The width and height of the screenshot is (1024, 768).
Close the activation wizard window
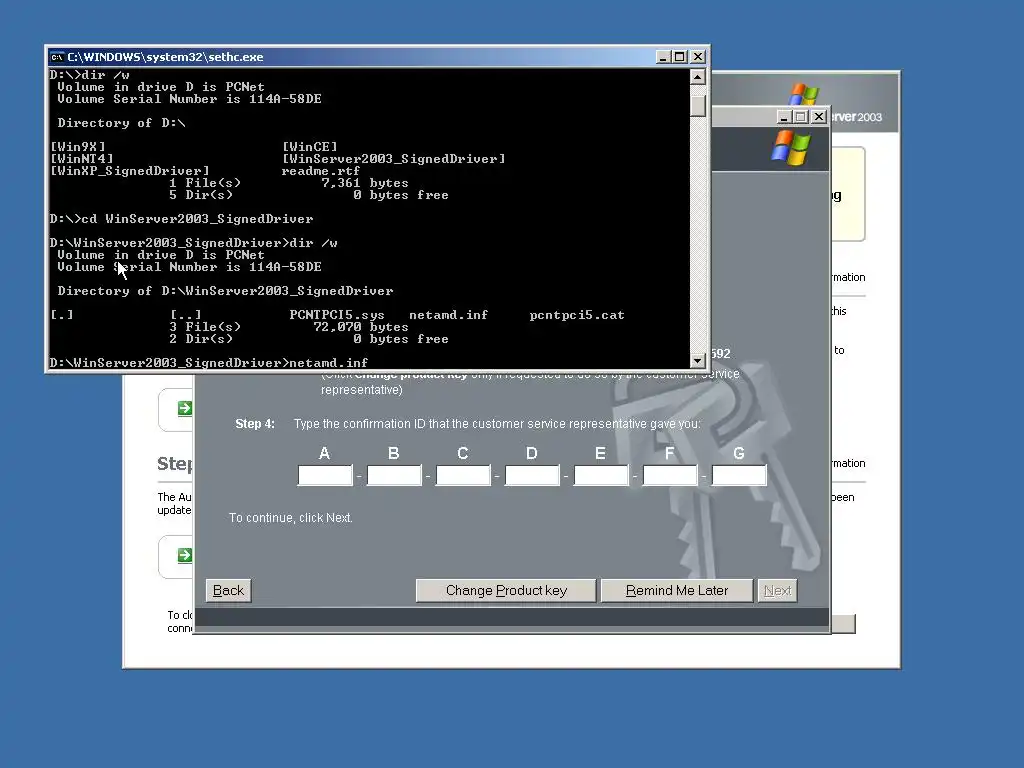click(819, 117)
